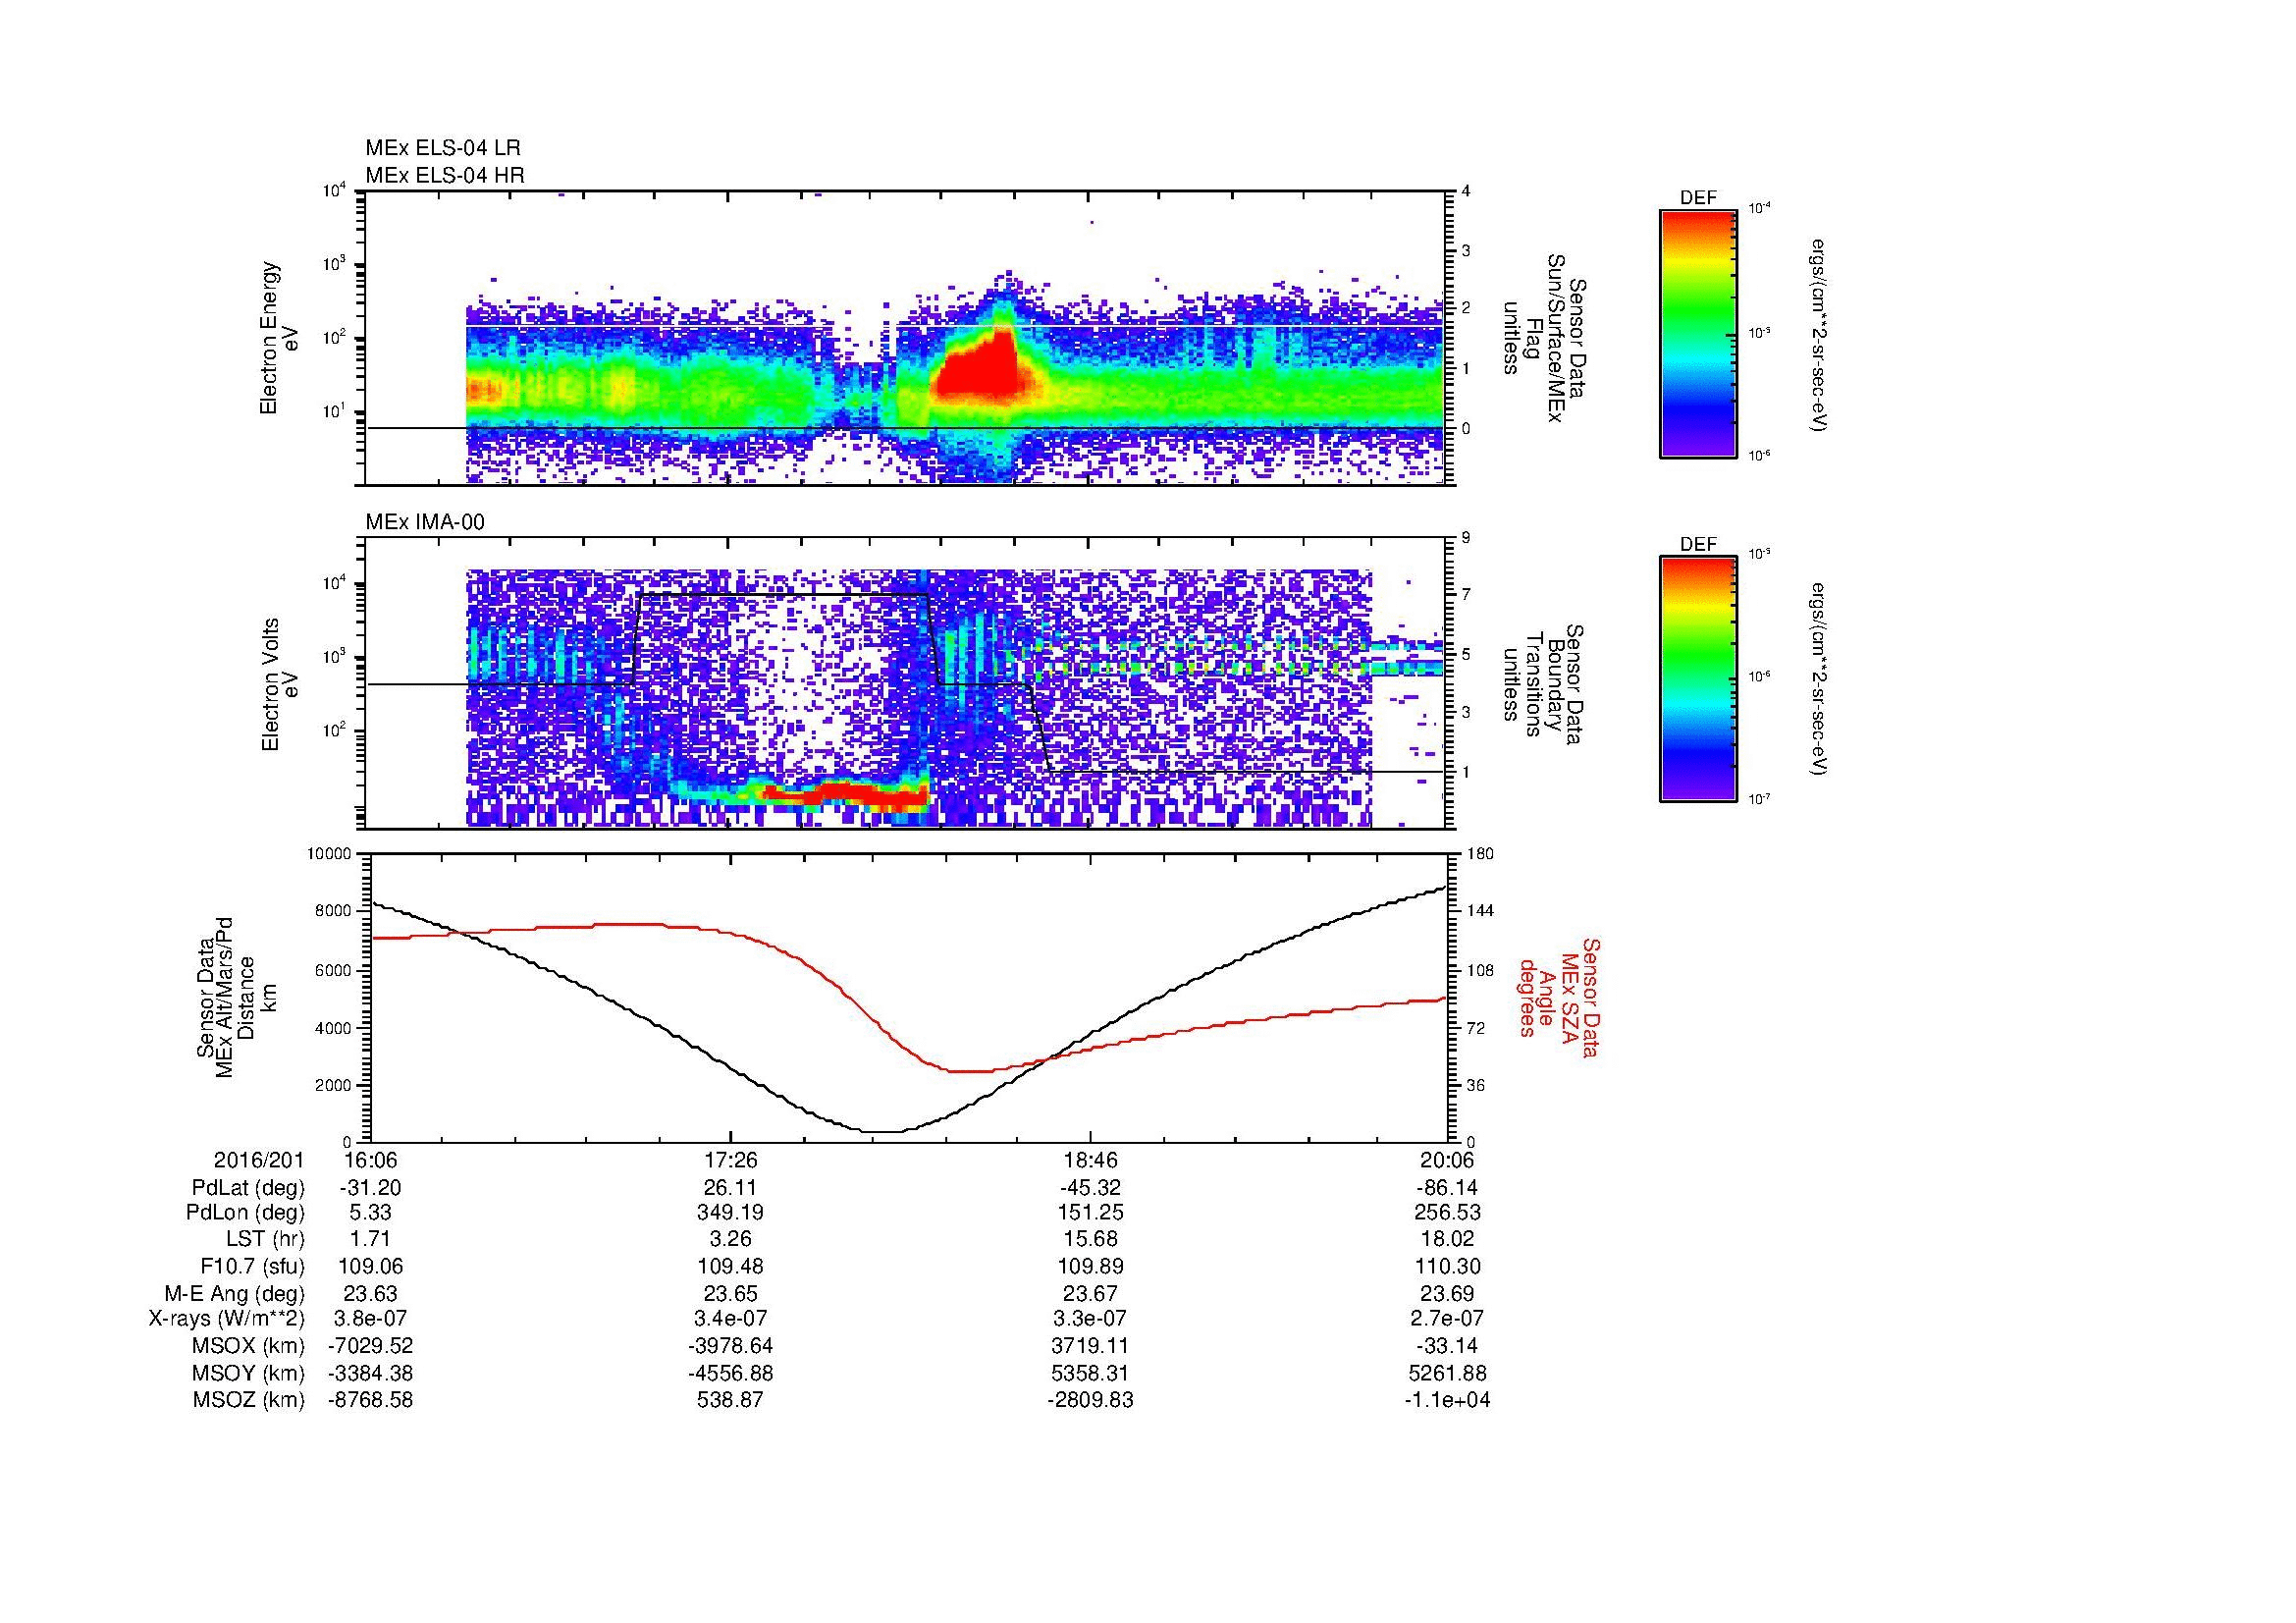2296x1623 pixels.
Task: Click the black altitude curve minimum
Action: [x=882, y=1131]
